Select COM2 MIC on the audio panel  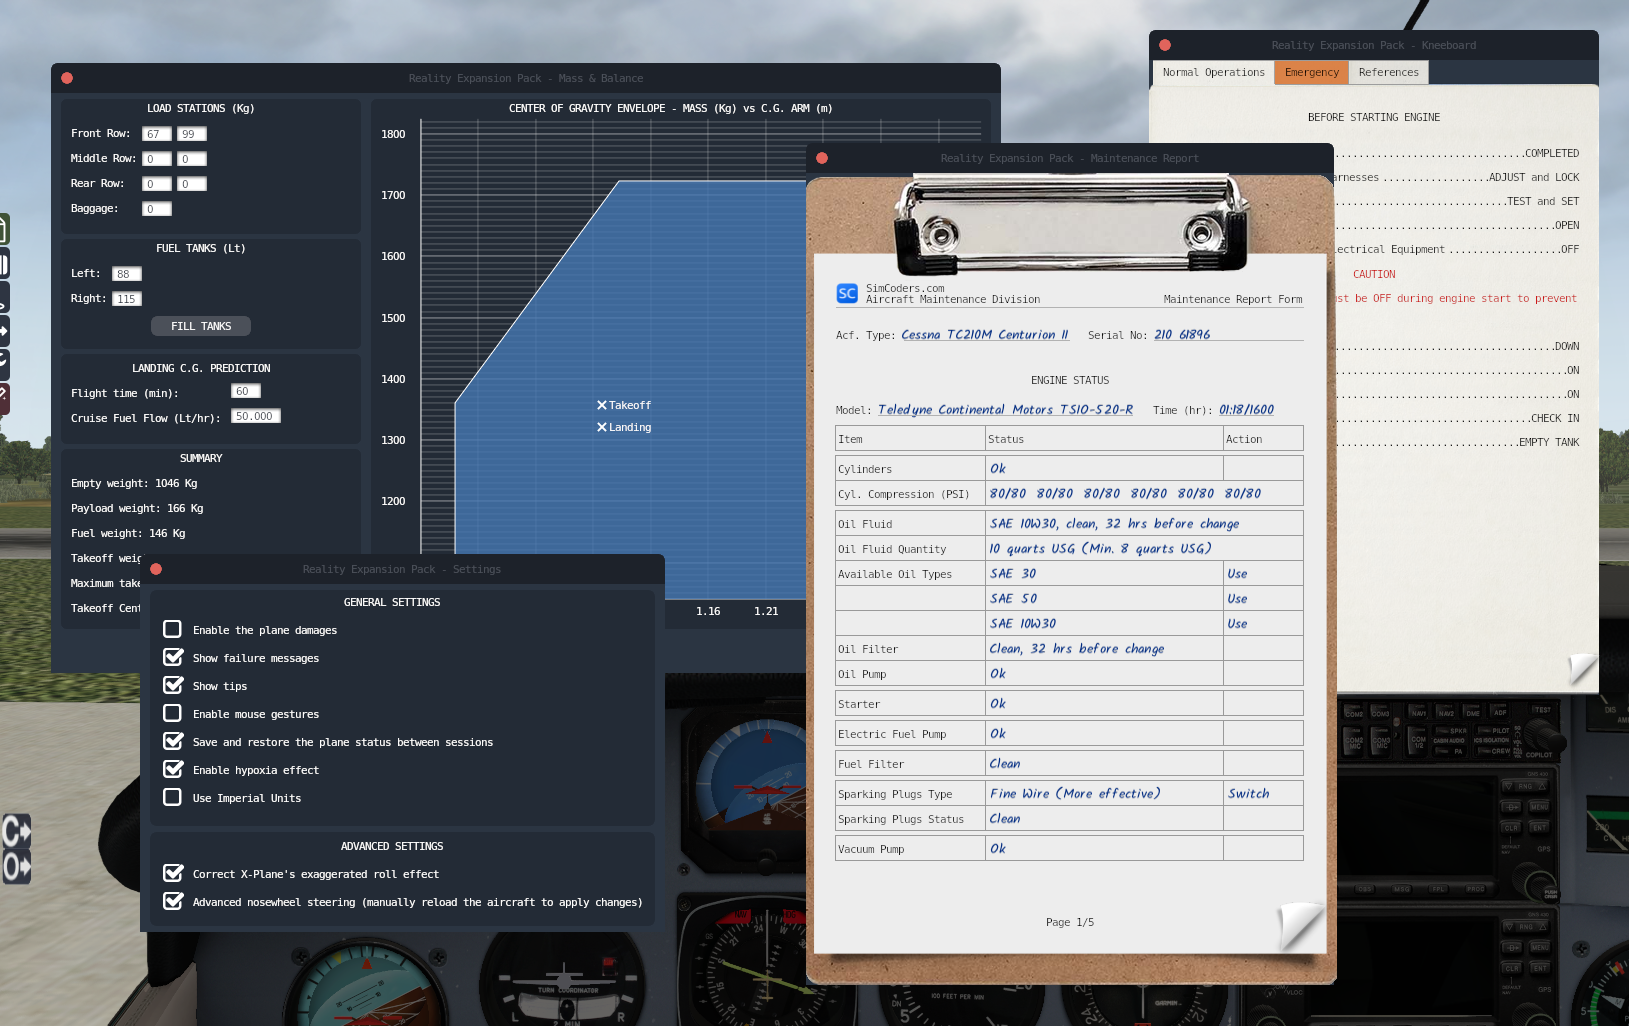click(x=1353, y=741)
